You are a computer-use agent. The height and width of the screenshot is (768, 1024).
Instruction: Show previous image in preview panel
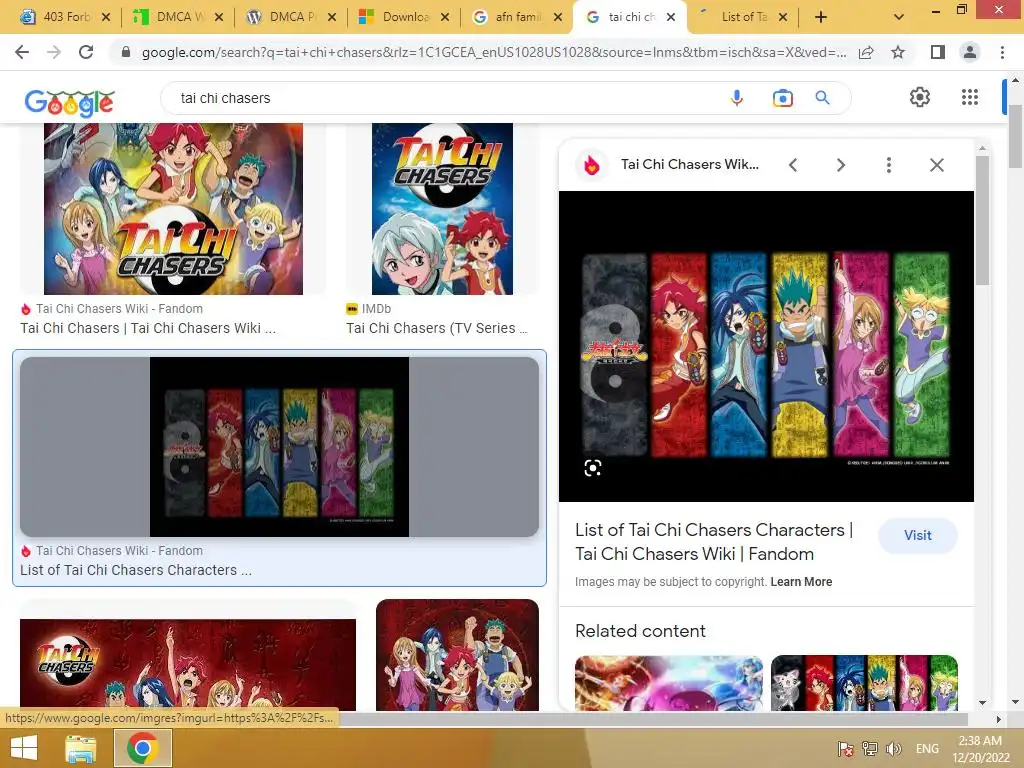tap(793, 165)
